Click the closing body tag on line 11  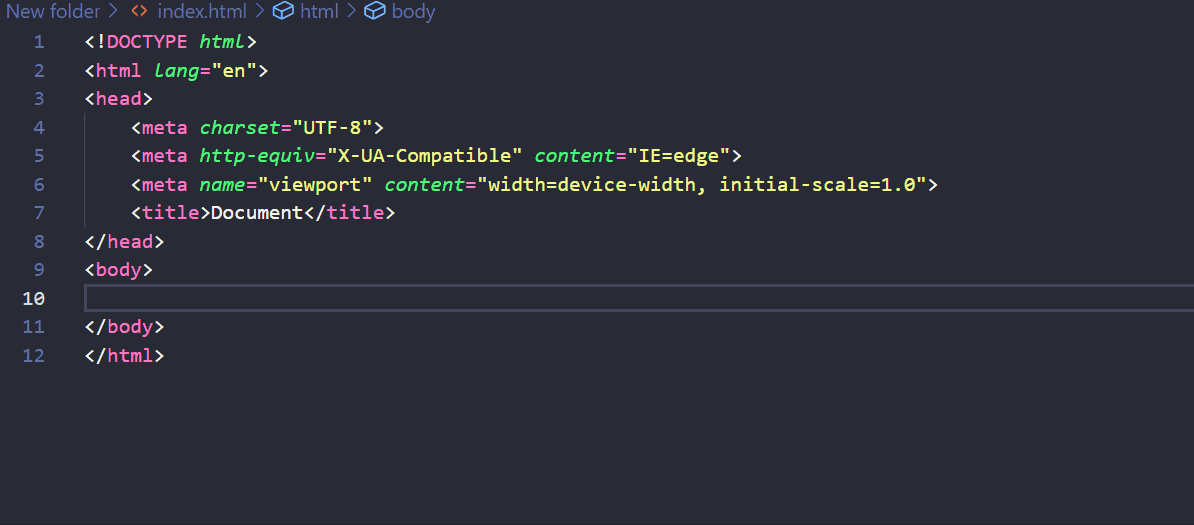pyautogui.click(x=125, y=327)
